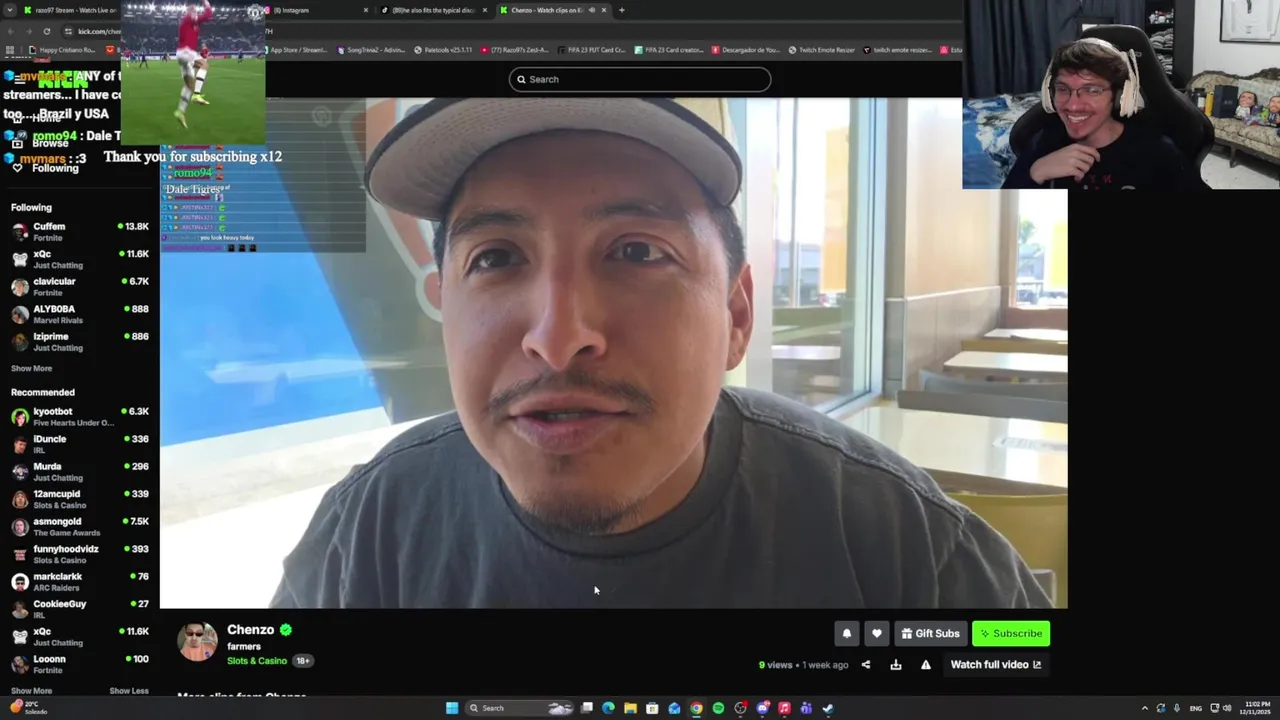Open Task View on taskbar
Image resolution: width=1280 pixels, height=720 pixels.
tap(587, 708)
